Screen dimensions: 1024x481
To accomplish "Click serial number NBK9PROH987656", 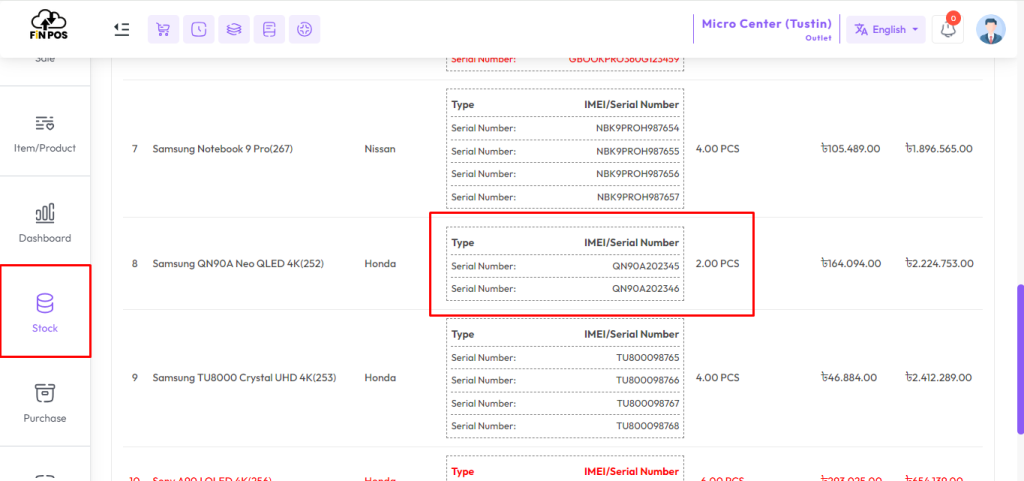I will point(637,174).
